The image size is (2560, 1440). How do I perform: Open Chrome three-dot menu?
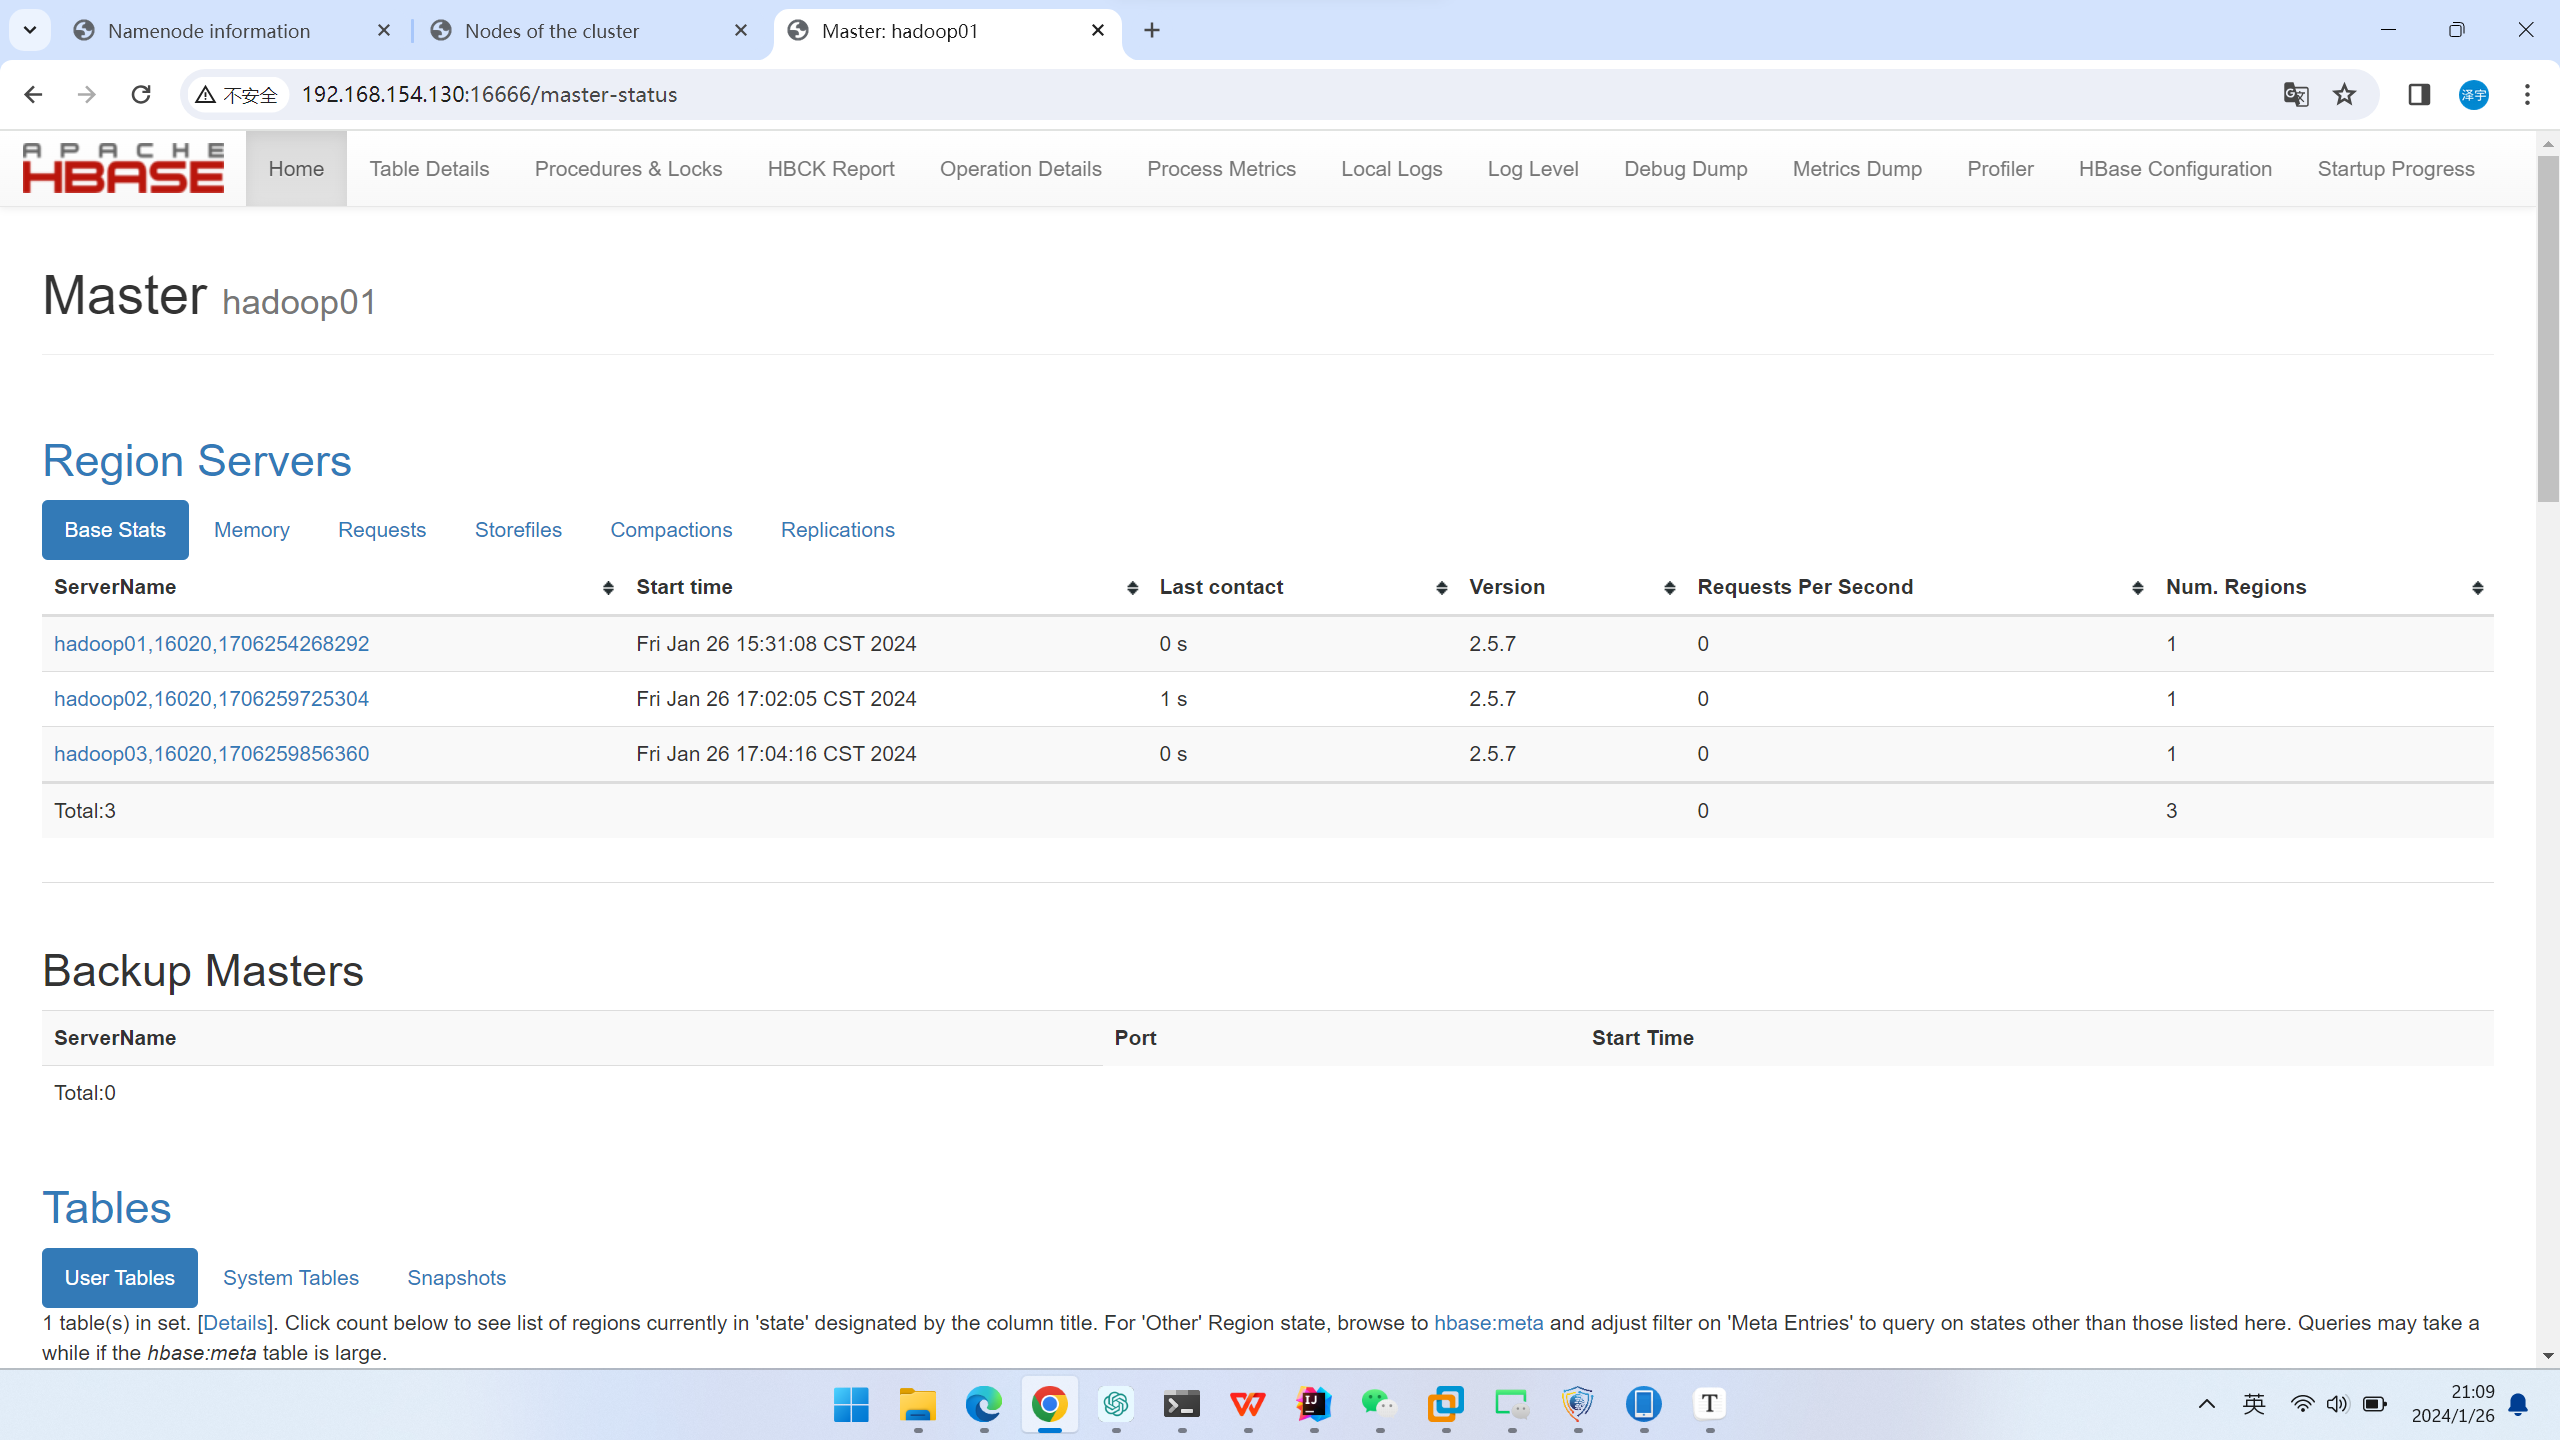coord(2528,94)
